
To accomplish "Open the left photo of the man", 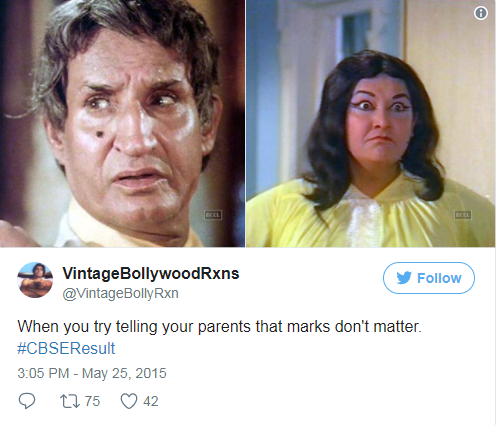I will (x=122, y=123).
